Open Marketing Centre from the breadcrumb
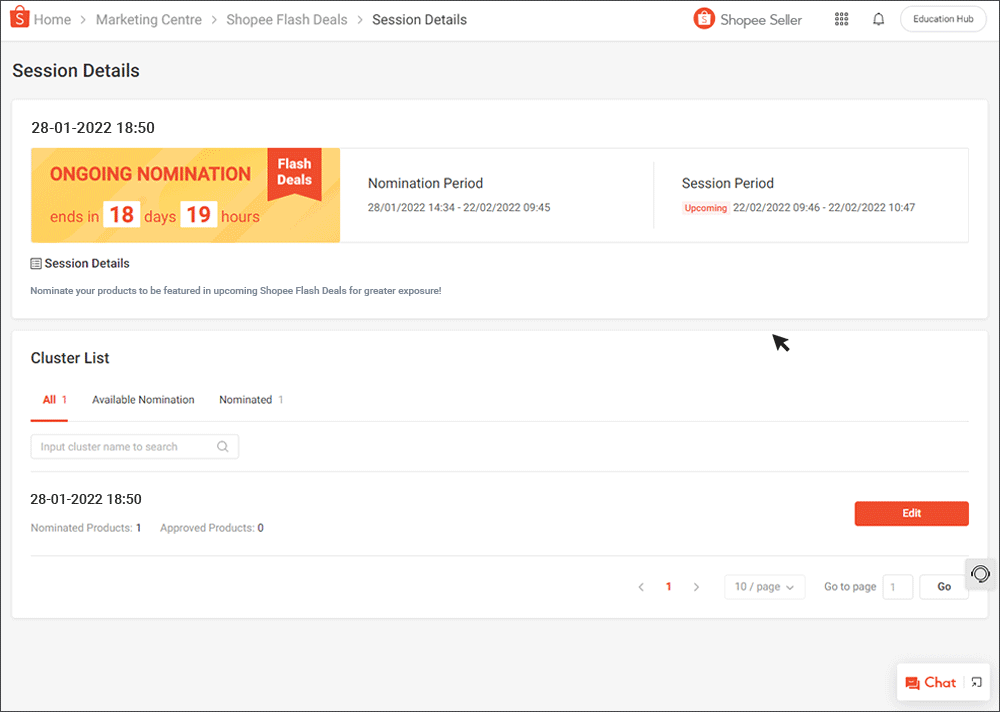 [x=148, y=19]
